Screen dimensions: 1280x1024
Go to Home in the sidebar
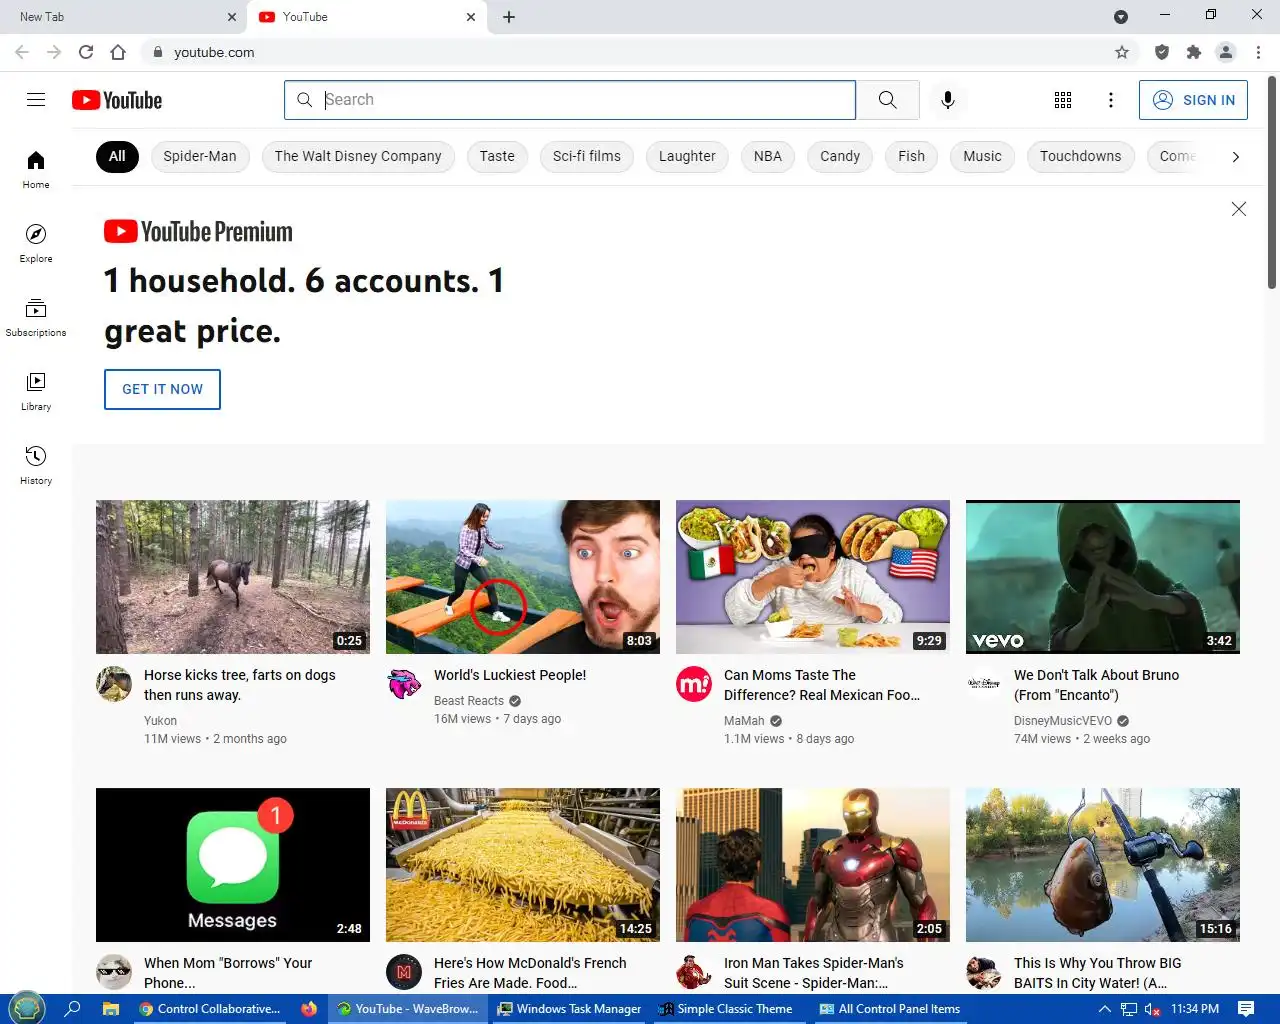pos(36,170)
